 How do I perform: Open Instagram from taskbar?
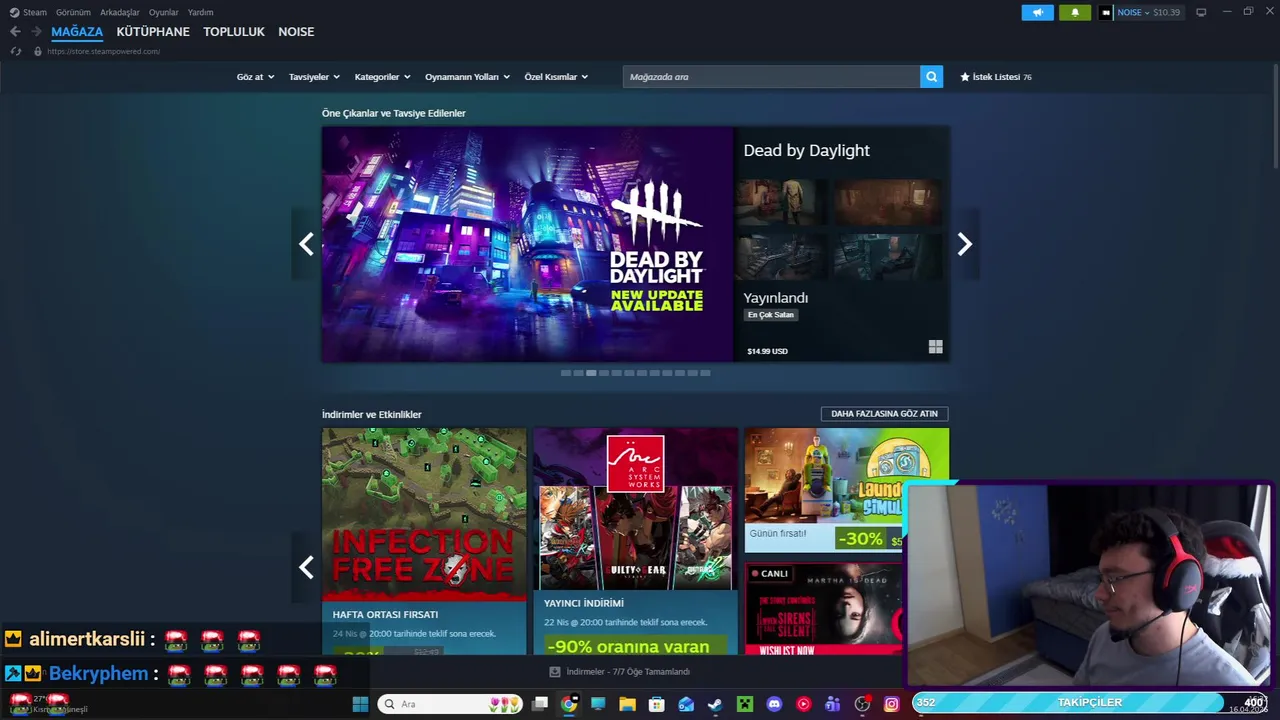pyautogui.click(x=891, y=704)
